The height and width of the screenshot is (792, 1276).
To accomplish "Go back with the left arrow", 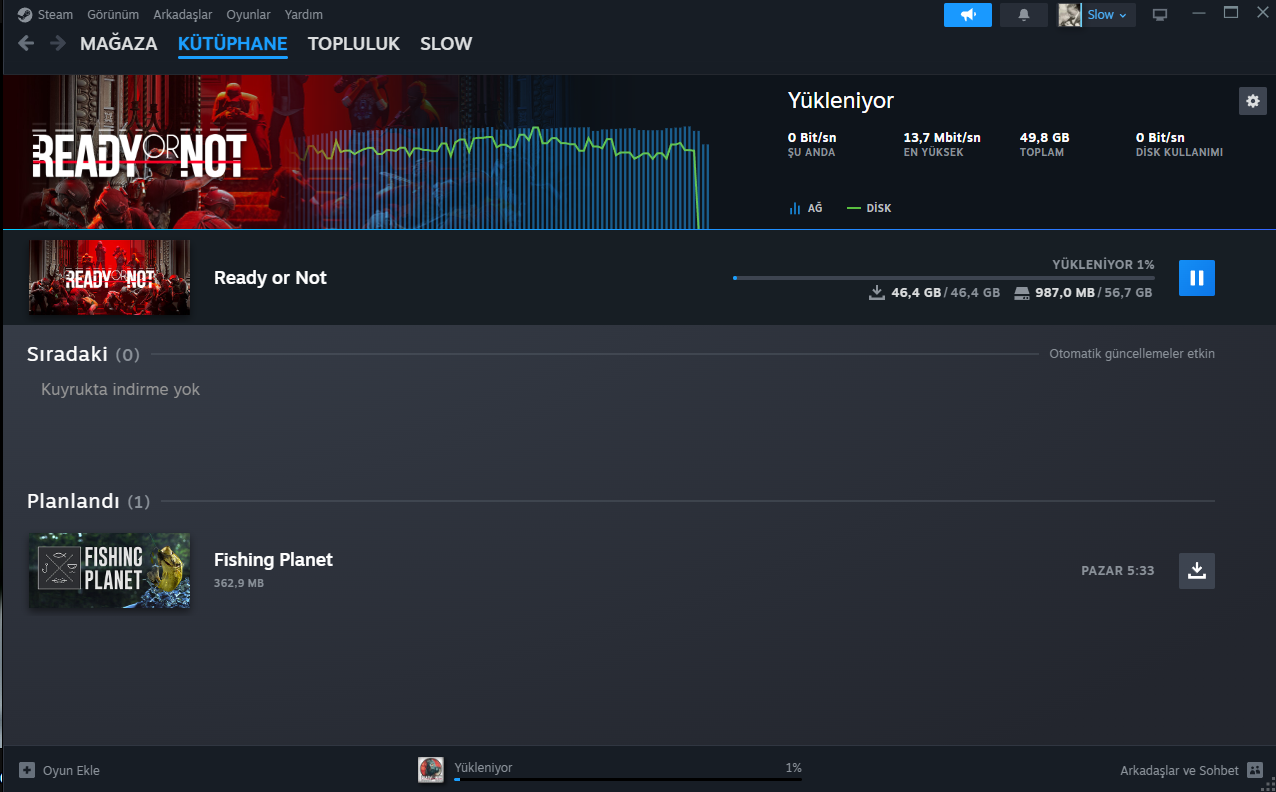I will (26, 43).
